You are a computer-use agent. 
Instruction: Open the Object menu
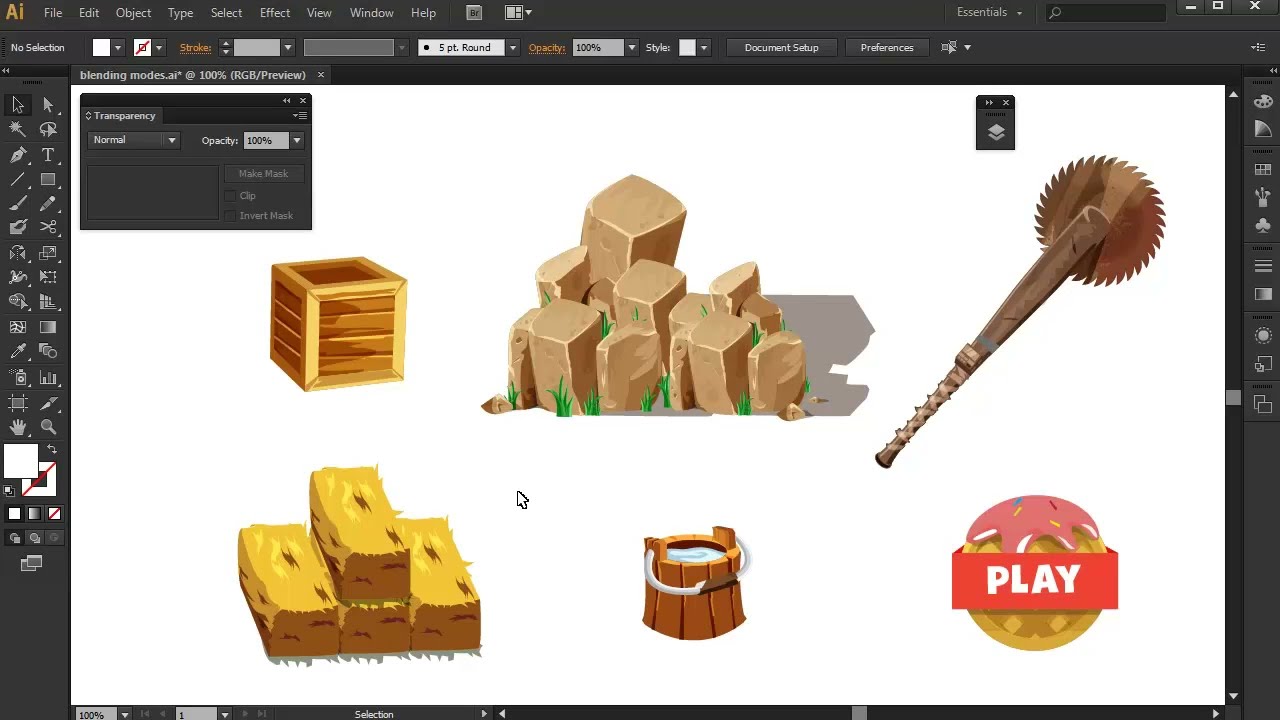click(133, 13)
